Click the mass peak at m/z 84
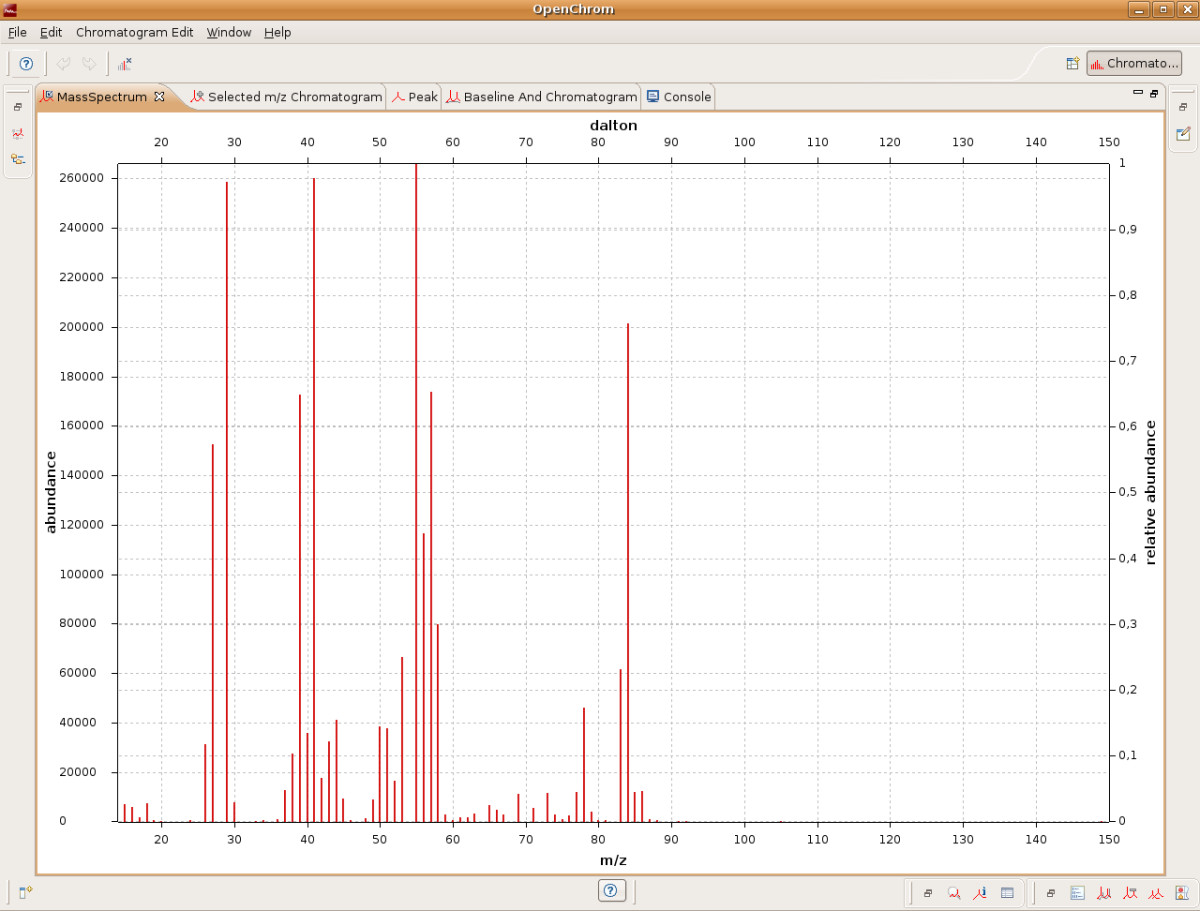The width and height of the screenshot is (1200, 911). [x=628, y=572]
